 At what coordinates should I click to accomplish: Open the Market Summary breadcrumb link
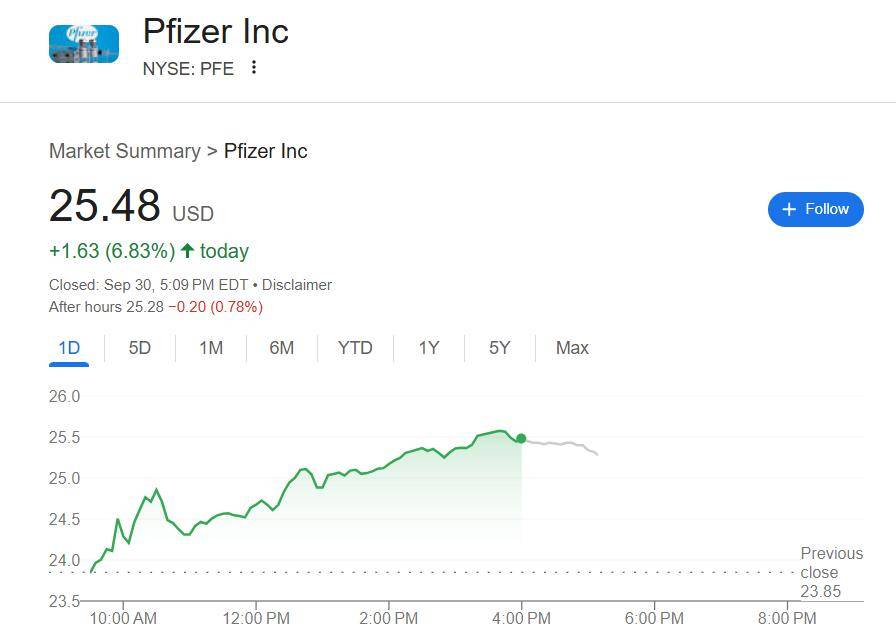(124, 151)
